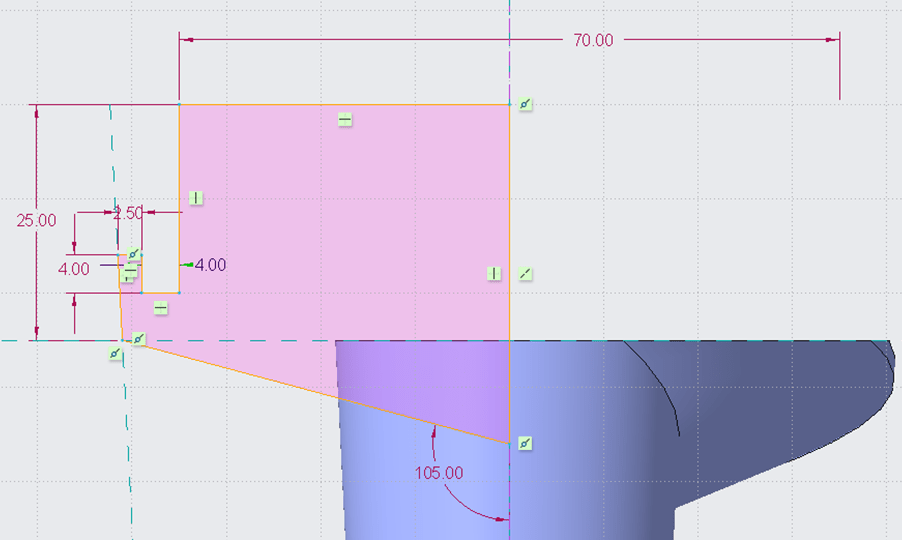The width and height of the screenshot is (902, 540).
Task: Click the red 4.00 dimension left of notch
Action: click(x=74, y=268)
